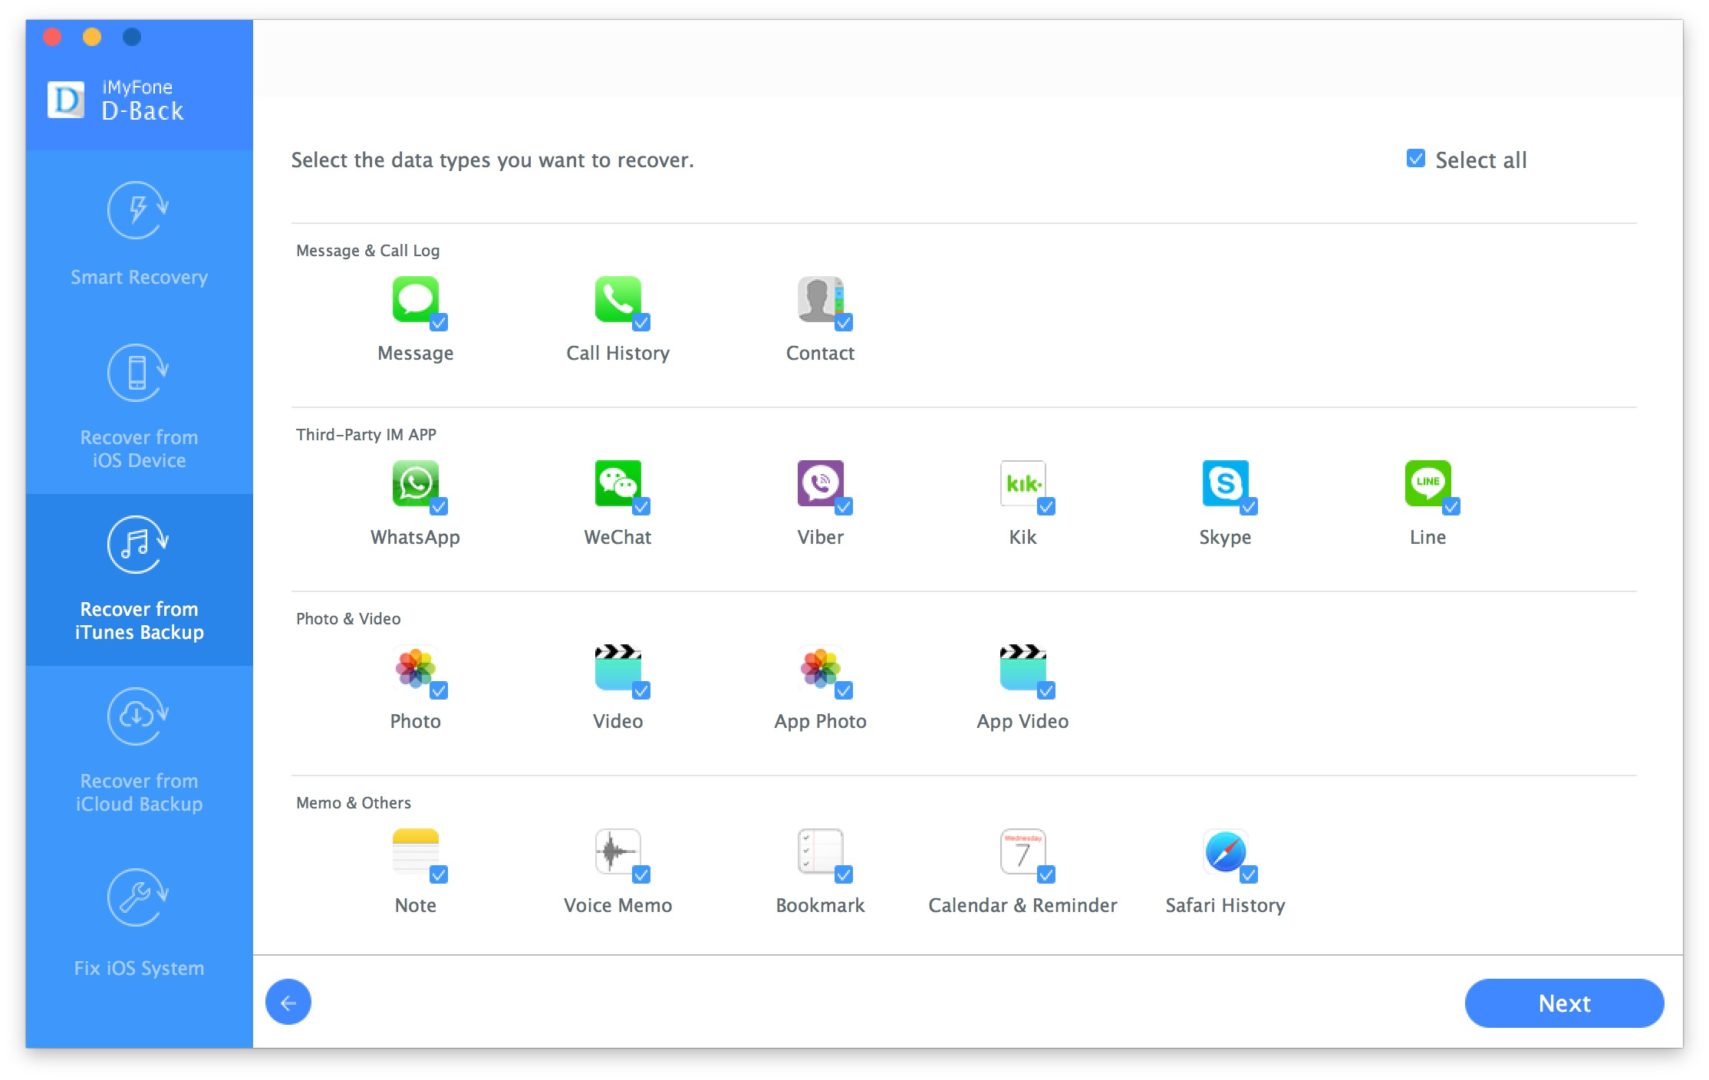Open the Fix iOS System section
The height and width of the screenshot is (1080, 1709).
(x=139, y=923)
